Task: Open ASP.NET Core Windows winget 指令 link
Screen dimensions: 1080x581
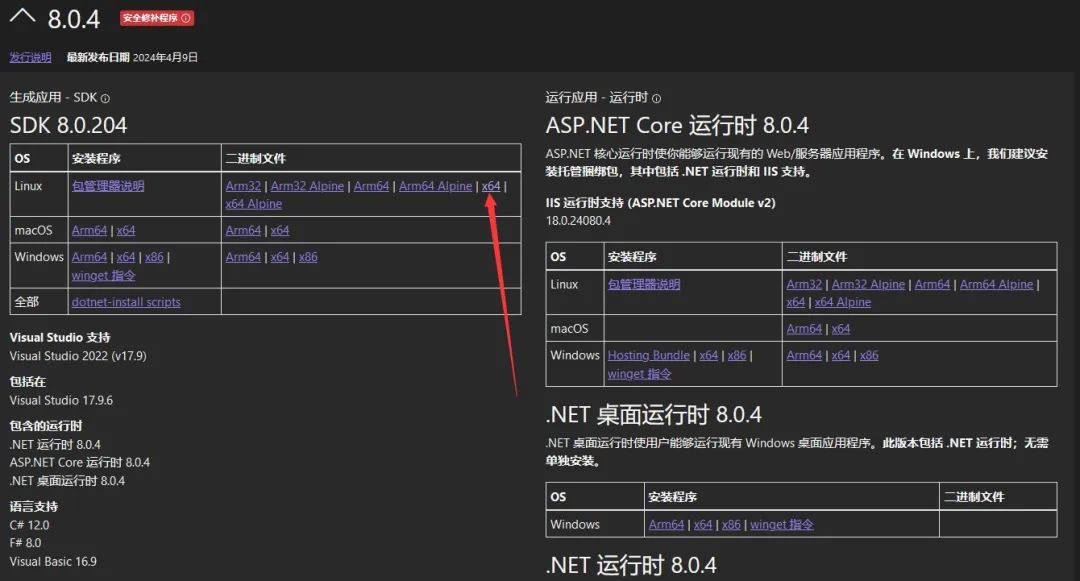Action: (639, 374)
